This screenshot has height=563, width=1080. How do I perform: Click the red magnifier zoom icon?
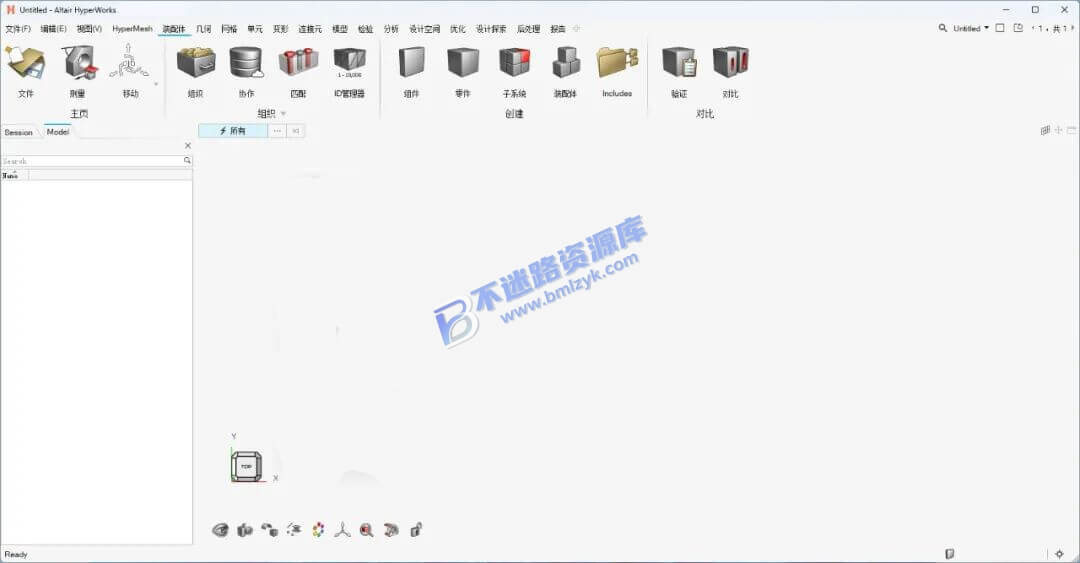pyautogui.click(x=366, y=530)
